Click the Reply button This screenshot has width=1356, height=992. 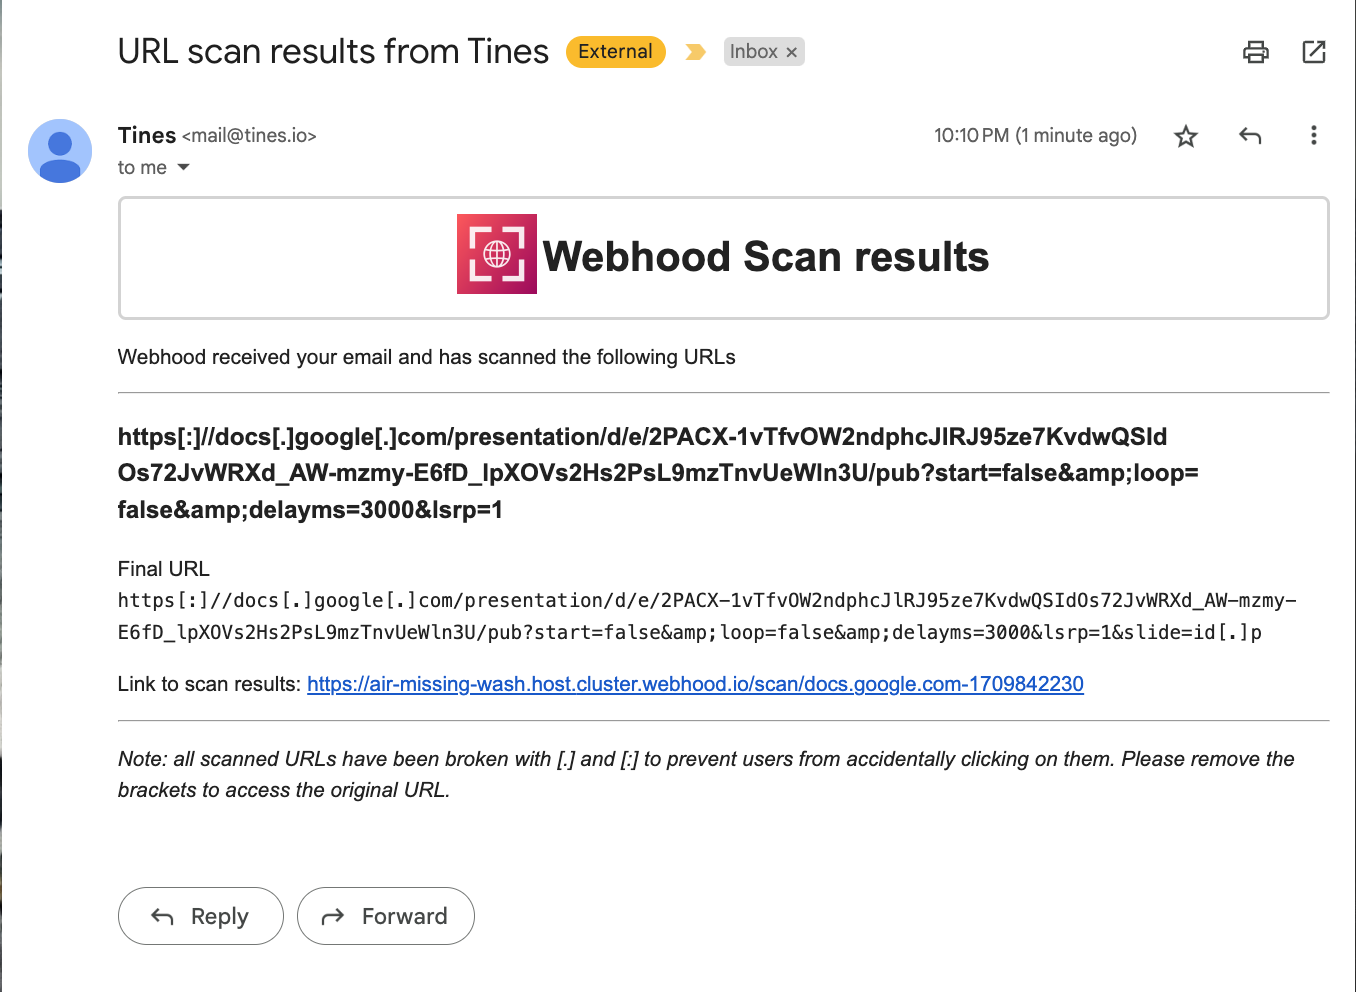[201, 916]
